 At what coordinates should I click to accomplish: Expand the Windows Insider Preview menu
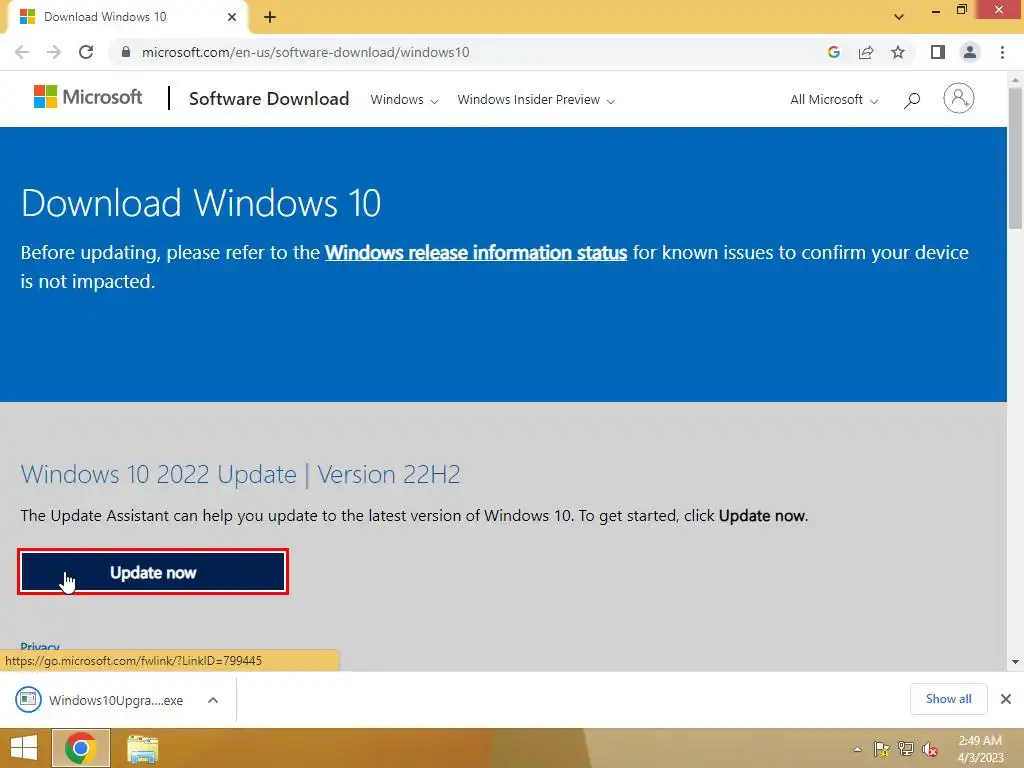tap(536, 100)
